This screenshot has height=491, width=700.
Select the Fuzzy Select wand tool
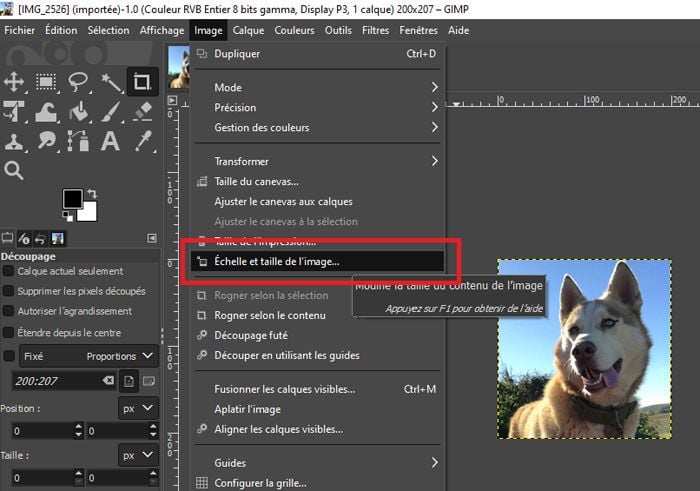(111, 82)
